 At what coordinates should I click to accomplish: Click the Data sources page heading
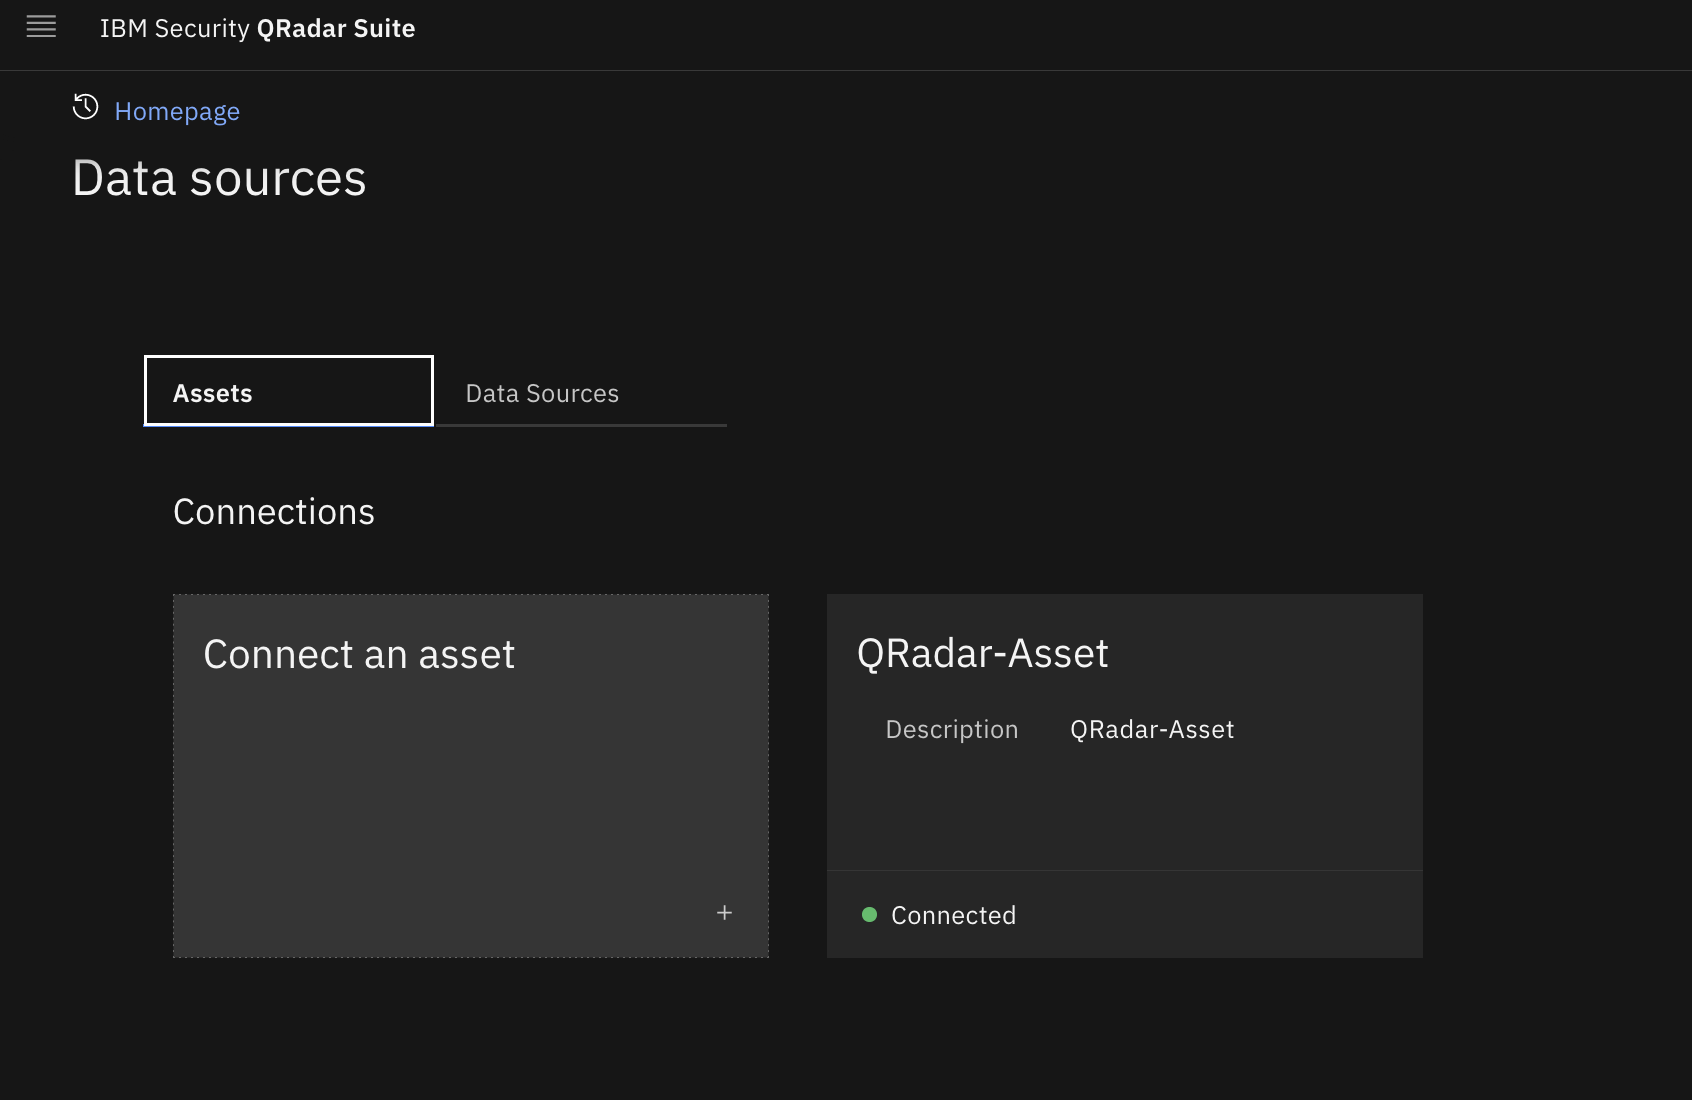click(x=219, y=179)
